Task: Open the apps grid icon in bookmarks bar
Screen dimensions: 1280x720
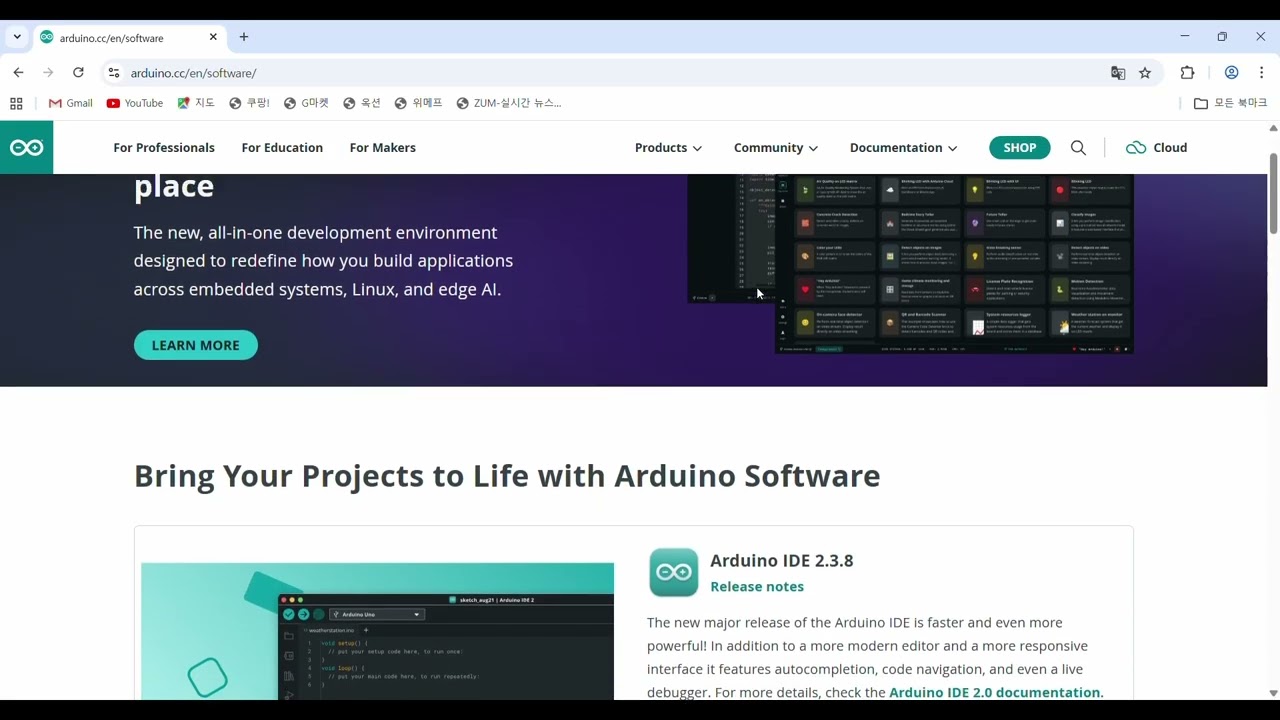Action: (16, 103)
